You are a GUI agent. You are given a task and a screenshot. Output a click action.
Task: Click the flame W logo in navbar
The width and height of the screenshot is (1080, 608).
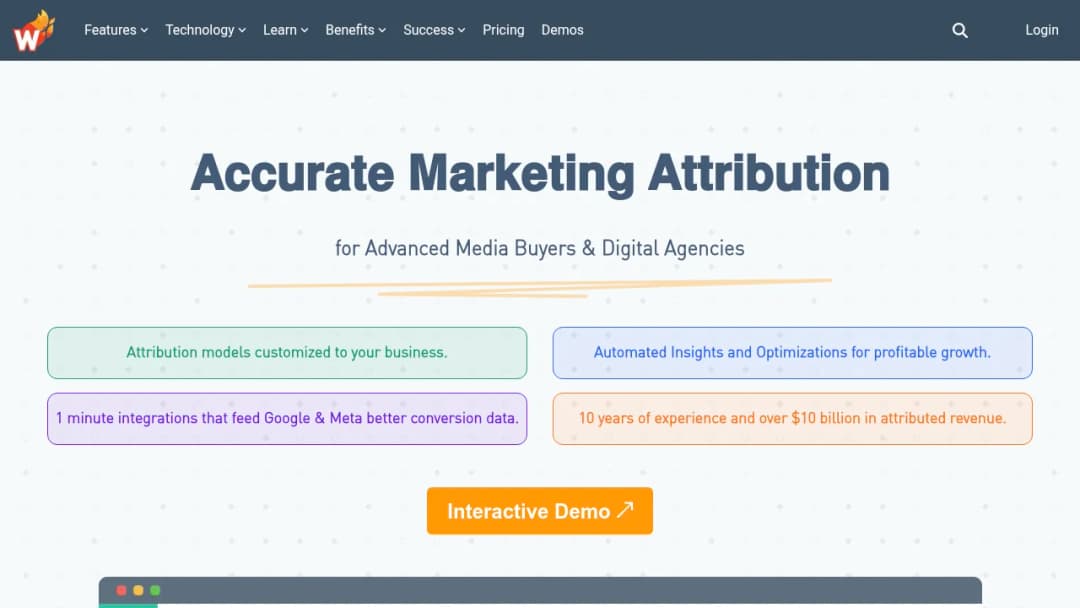34,30
